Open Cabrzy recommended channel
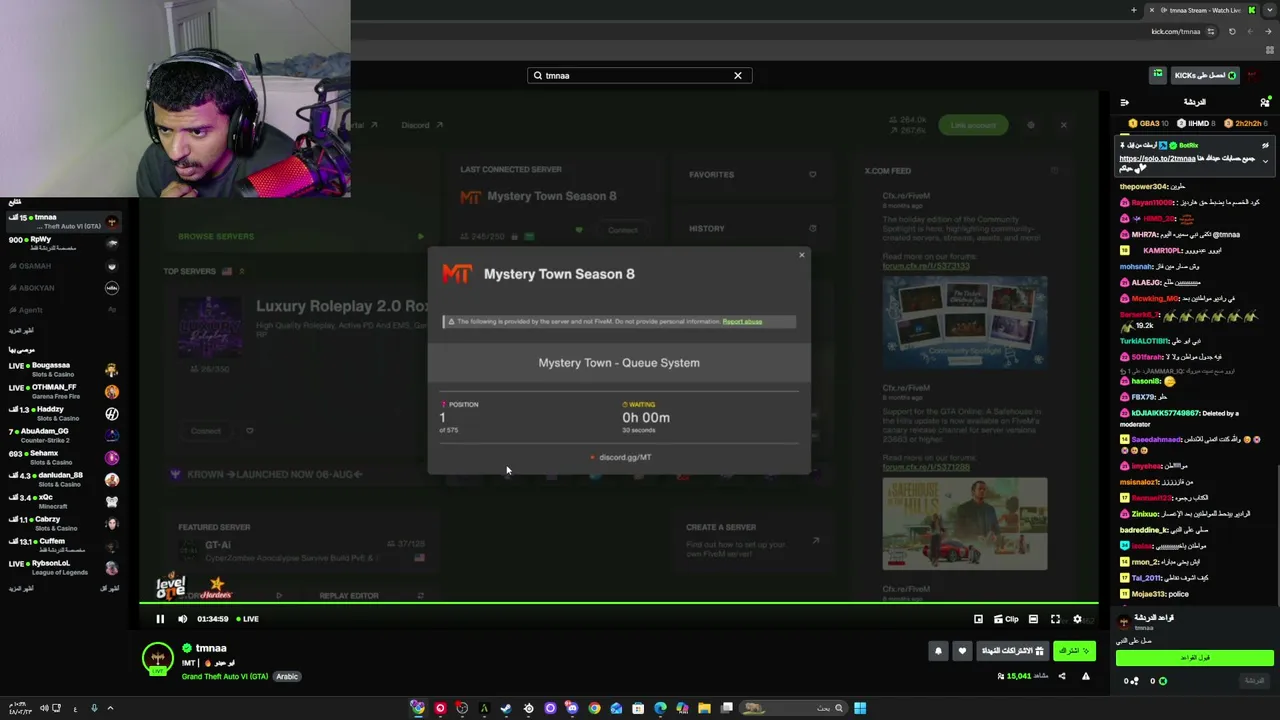Screen dimensions: 1280x720 point(62,524)
